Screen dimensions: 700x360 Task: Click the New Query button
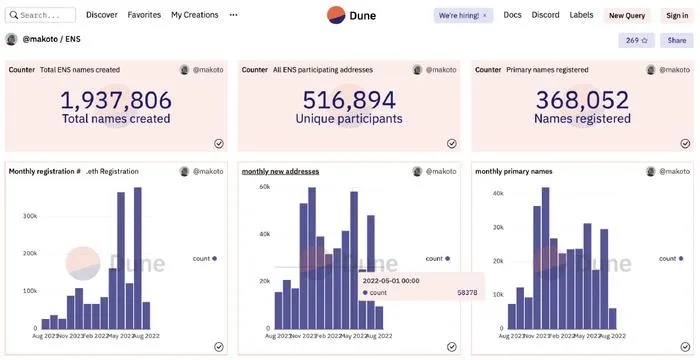tap(627, 16)
